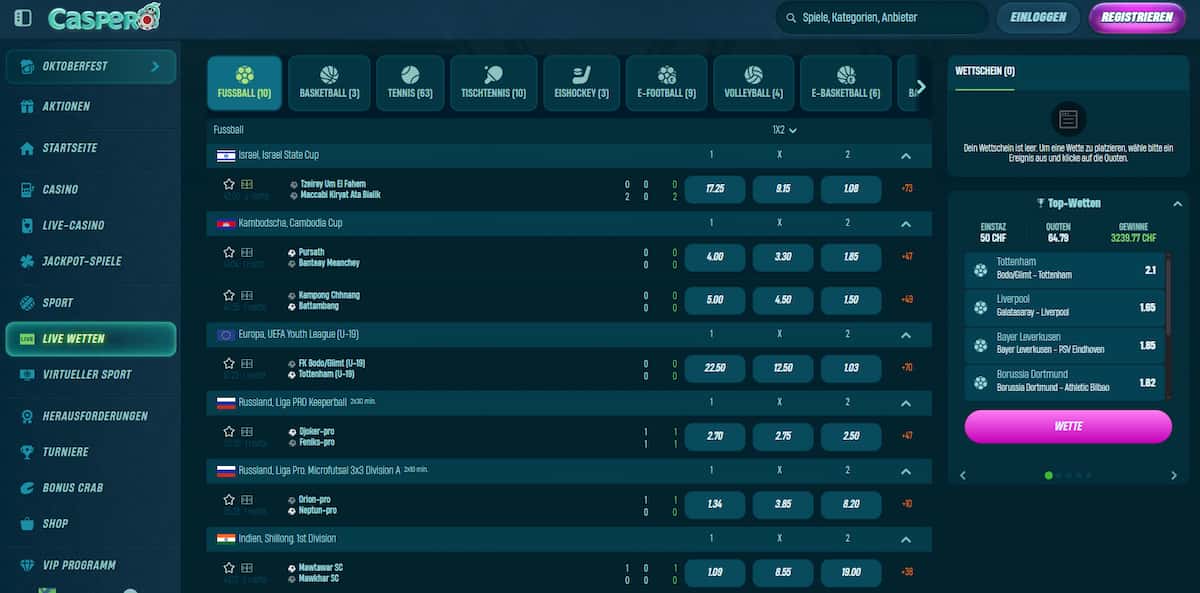This screenshot has height=593, width=1200.
Task: Click the Registrieren button
Action: click(1136, 17)
